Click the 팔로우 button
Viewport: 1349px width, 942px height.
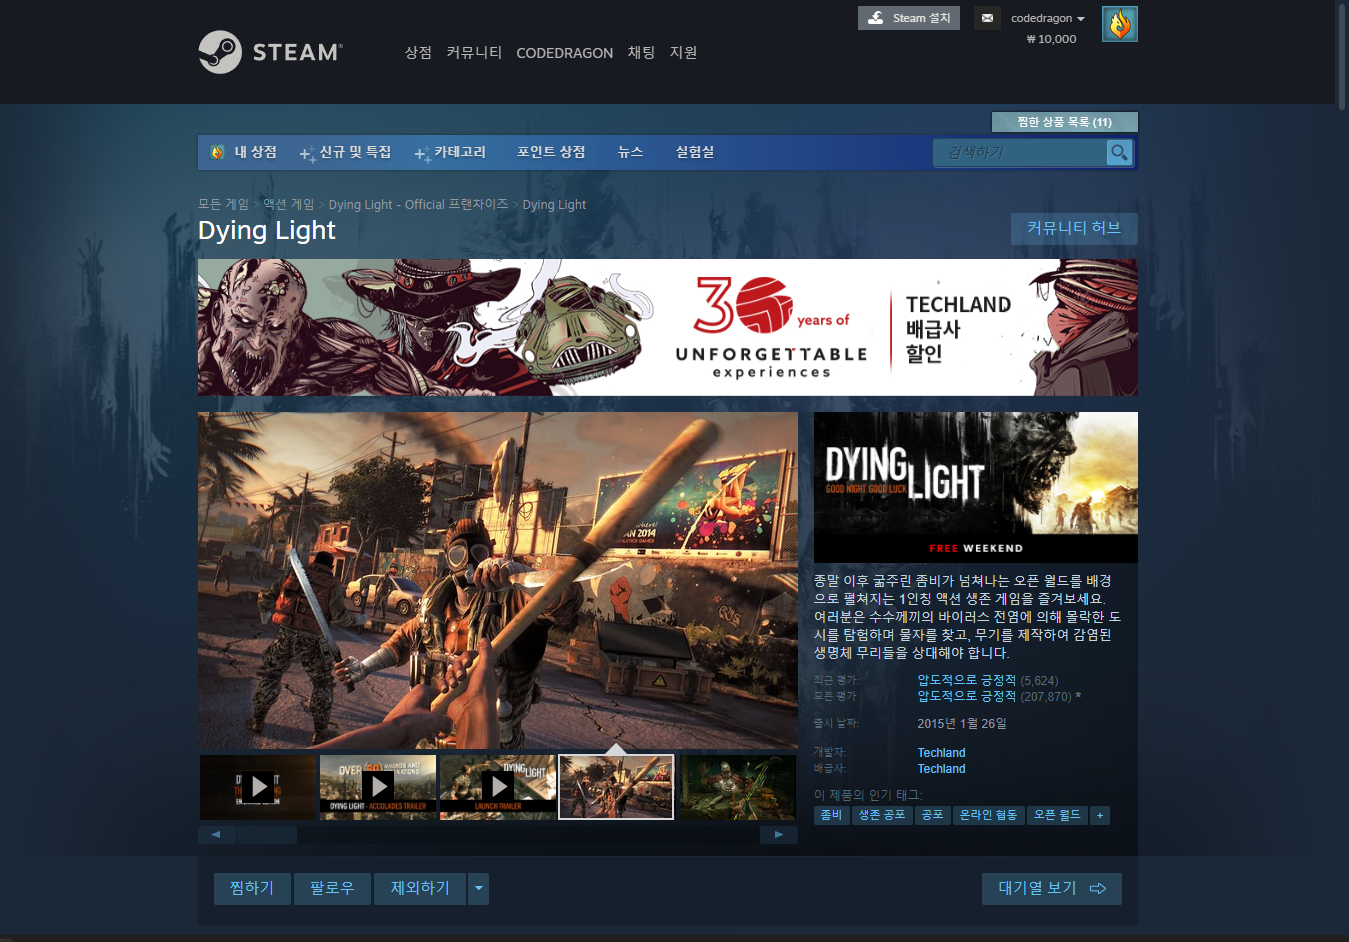click(332, 888)
